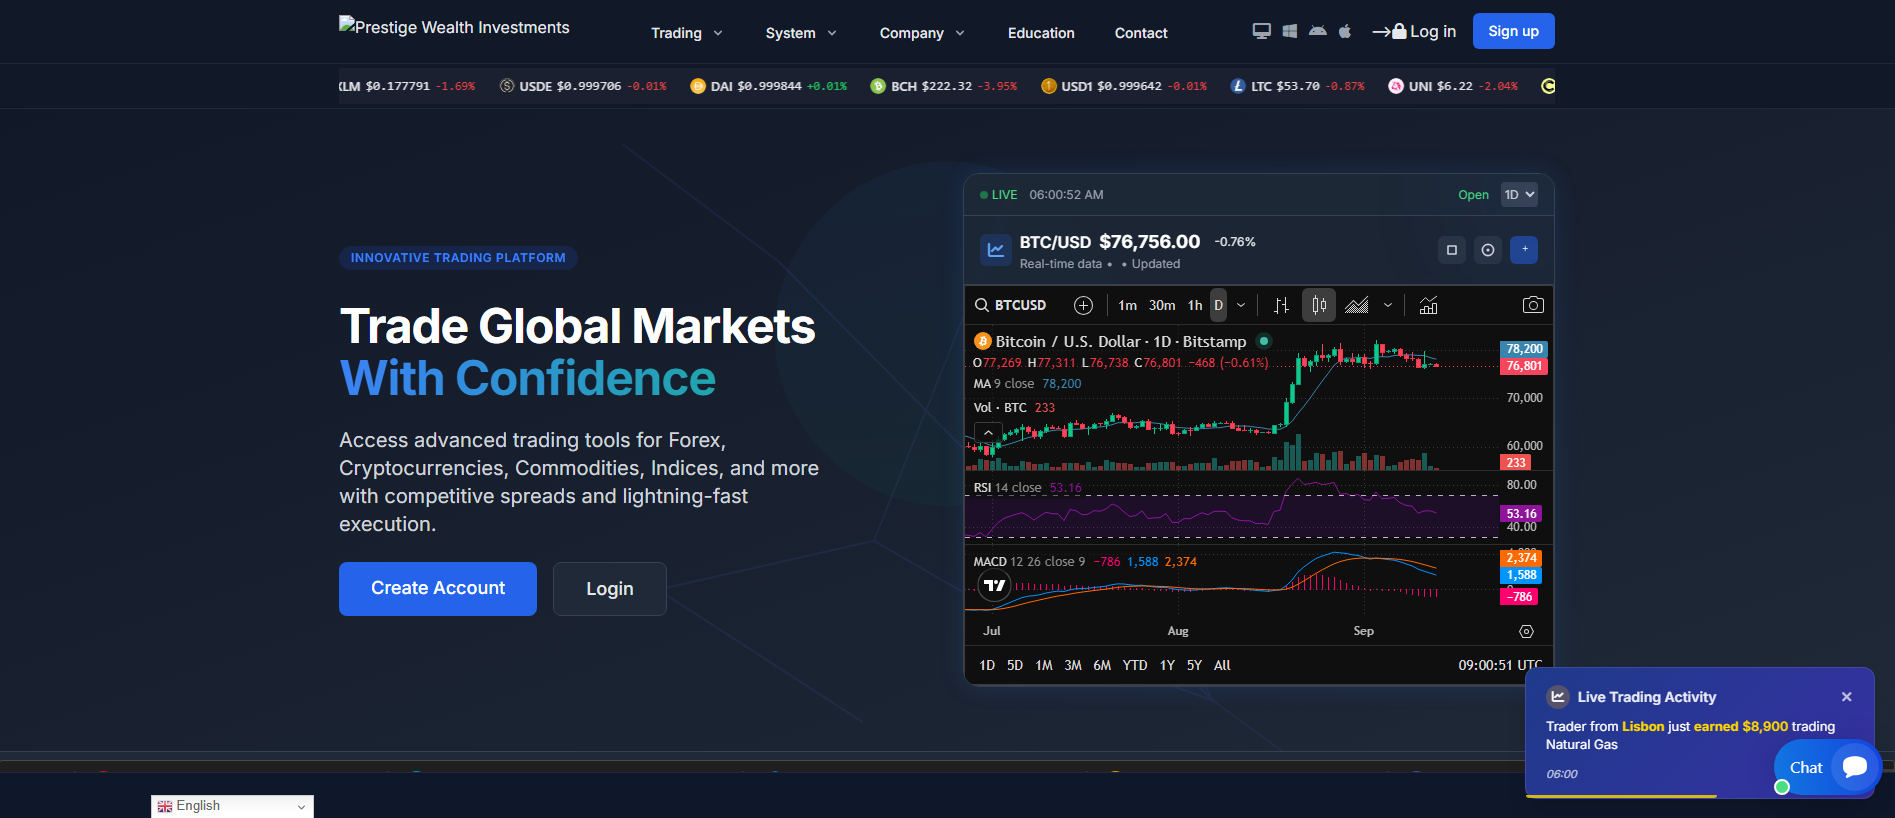The image size is (1895, 818).
Task: Click the desktop monitor platform icon
Action: point(1262,31)
